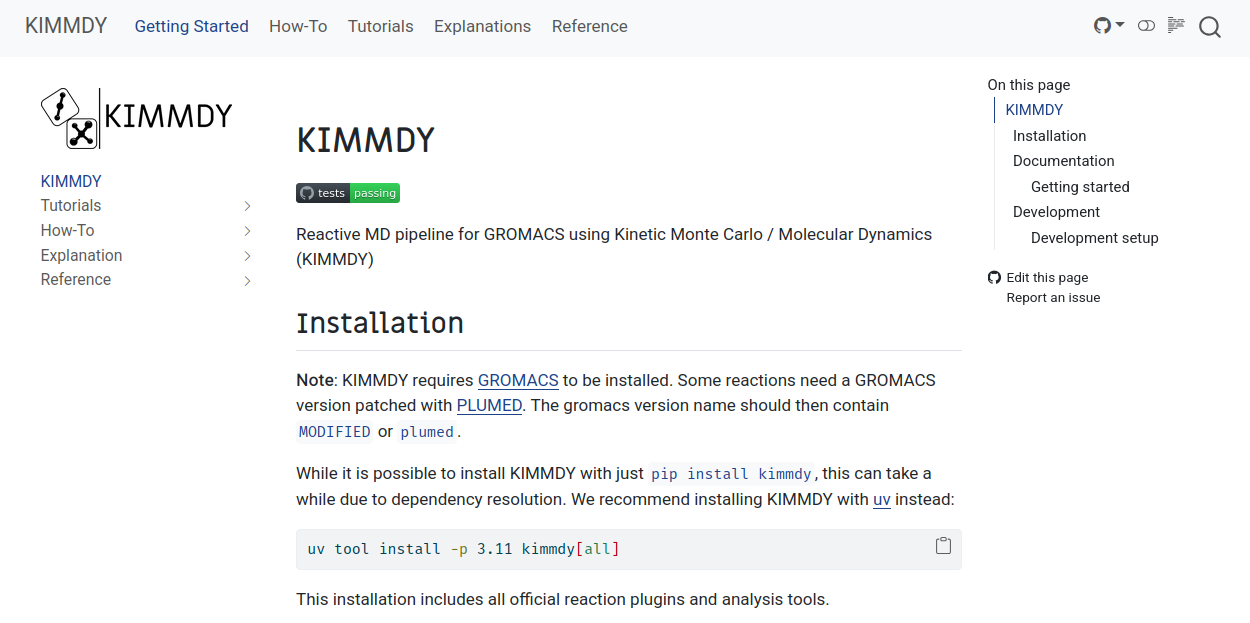Image resolution: width=1250 pixels, height=623 pixels.
Task: Jump to Development setup in page outline
Action: (1094, 238)
